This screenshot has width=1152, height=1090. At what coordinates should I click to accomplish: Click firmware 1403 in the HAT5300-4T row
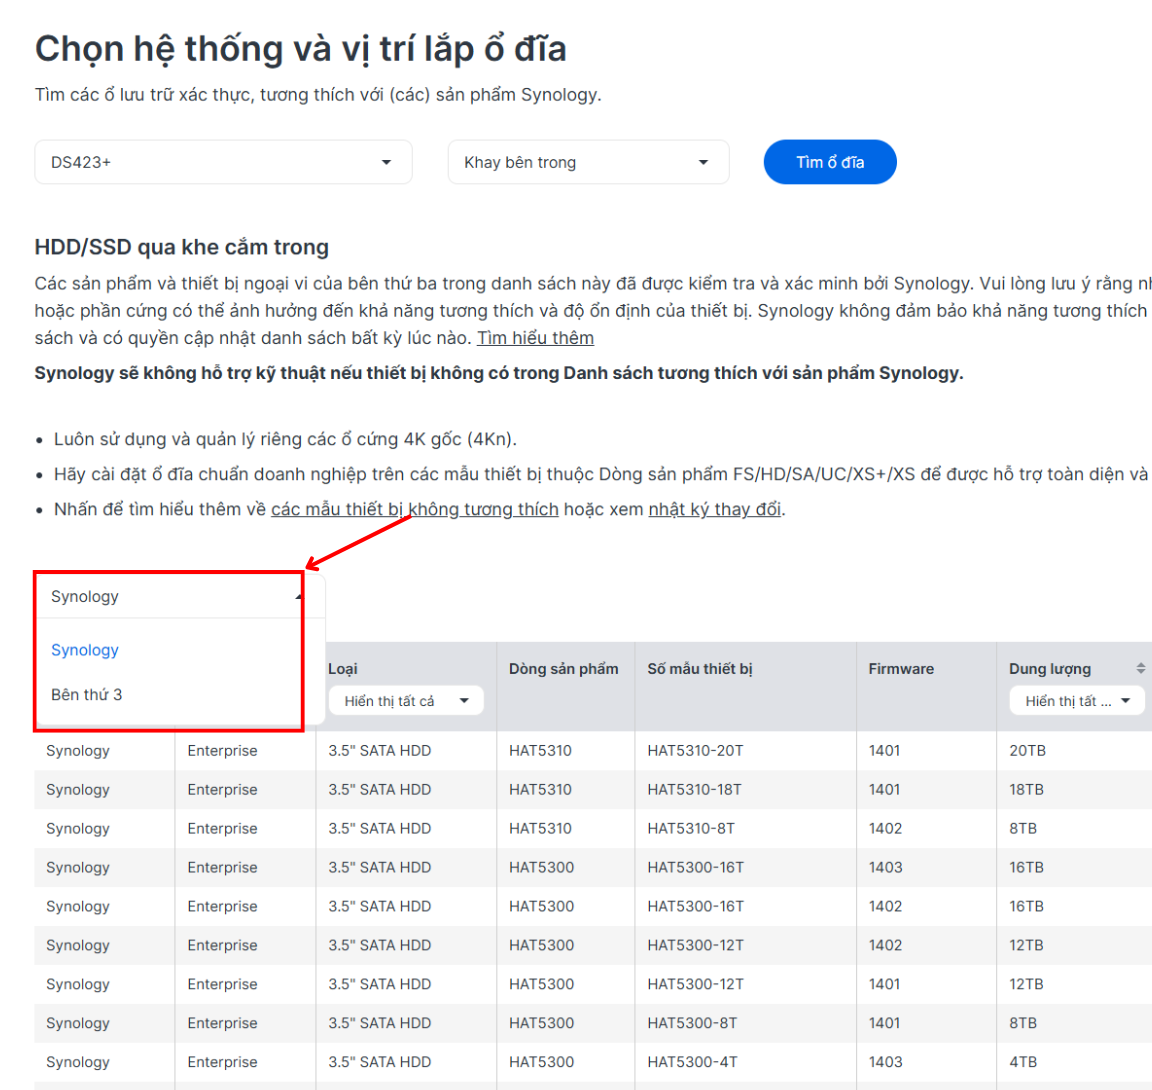coord(885,1062)
